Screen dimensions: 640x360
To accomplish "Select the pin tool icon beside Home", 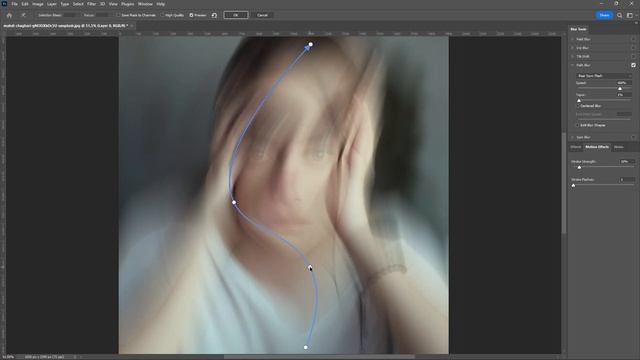I will (23, 15).
